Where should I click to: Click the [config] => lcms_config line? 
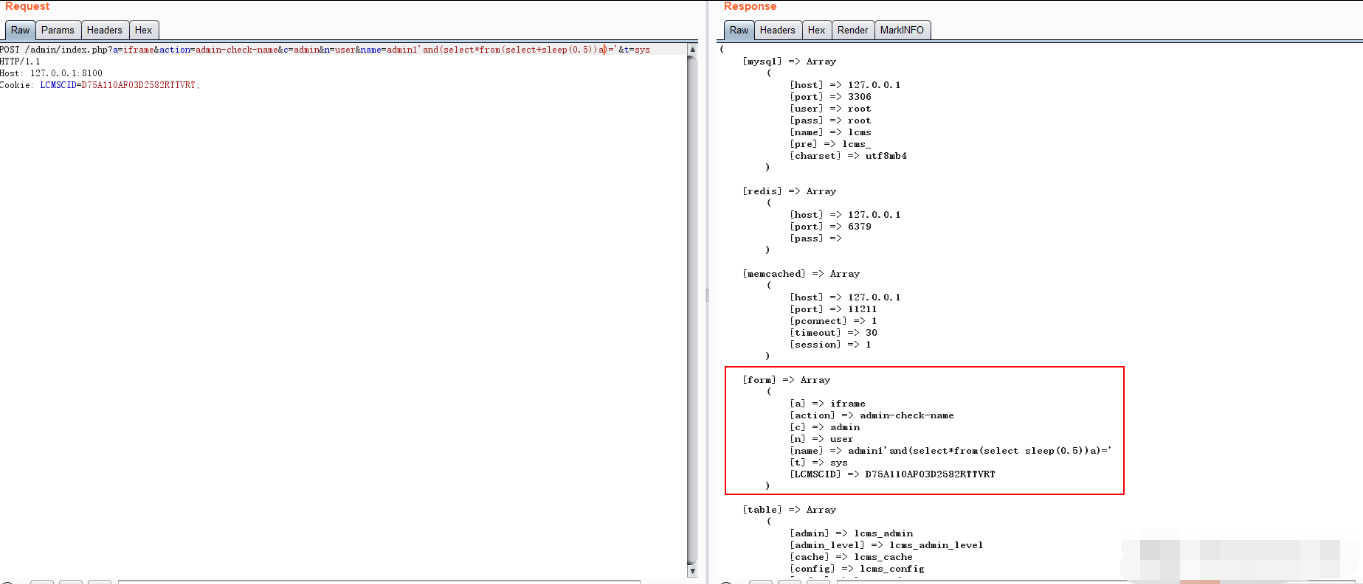[x=857, y=569]
